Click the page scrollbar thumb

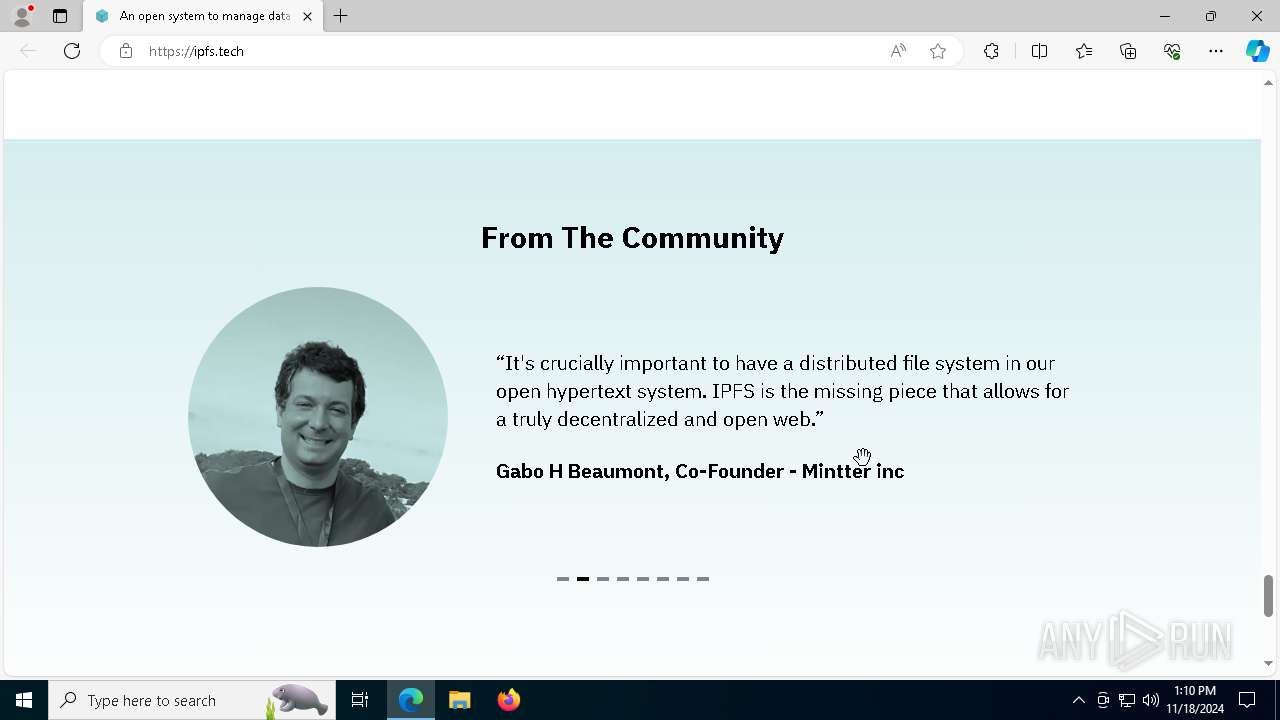pos(1268,596)
